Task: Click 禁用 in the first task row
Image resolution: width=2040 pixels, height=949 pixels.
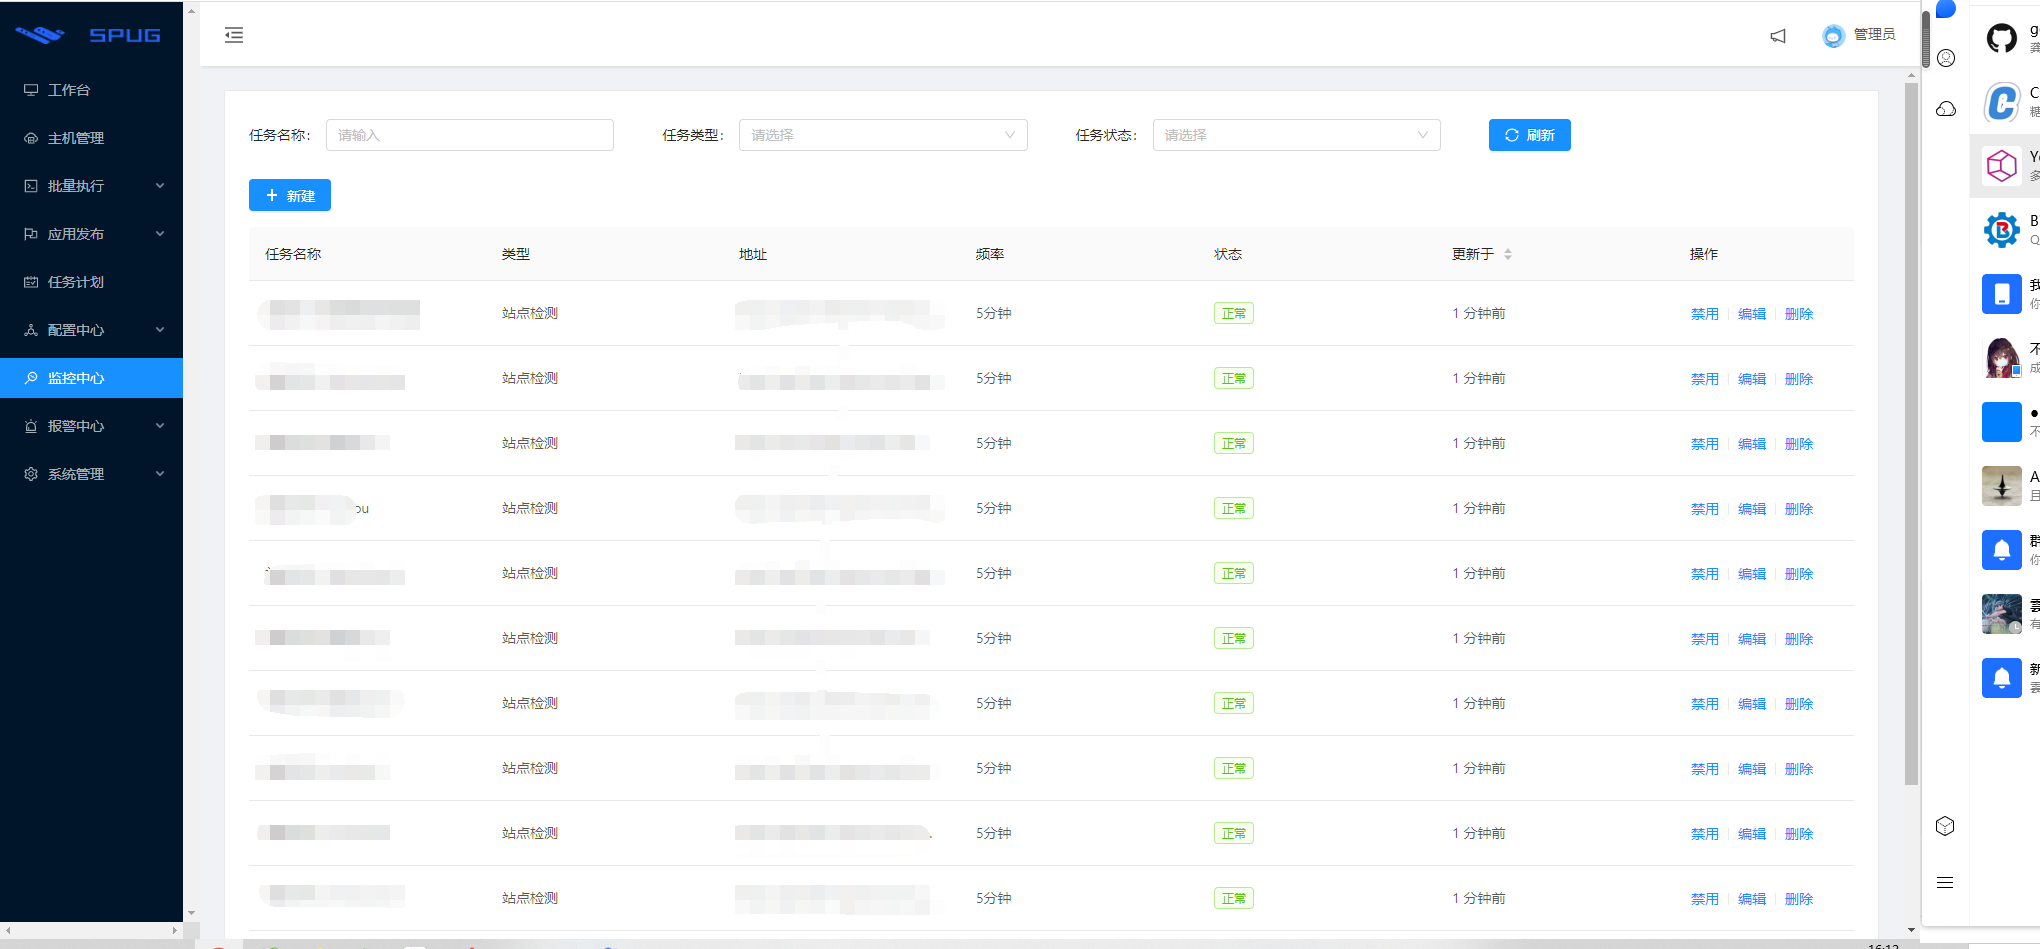Action: coord(1705,314)
